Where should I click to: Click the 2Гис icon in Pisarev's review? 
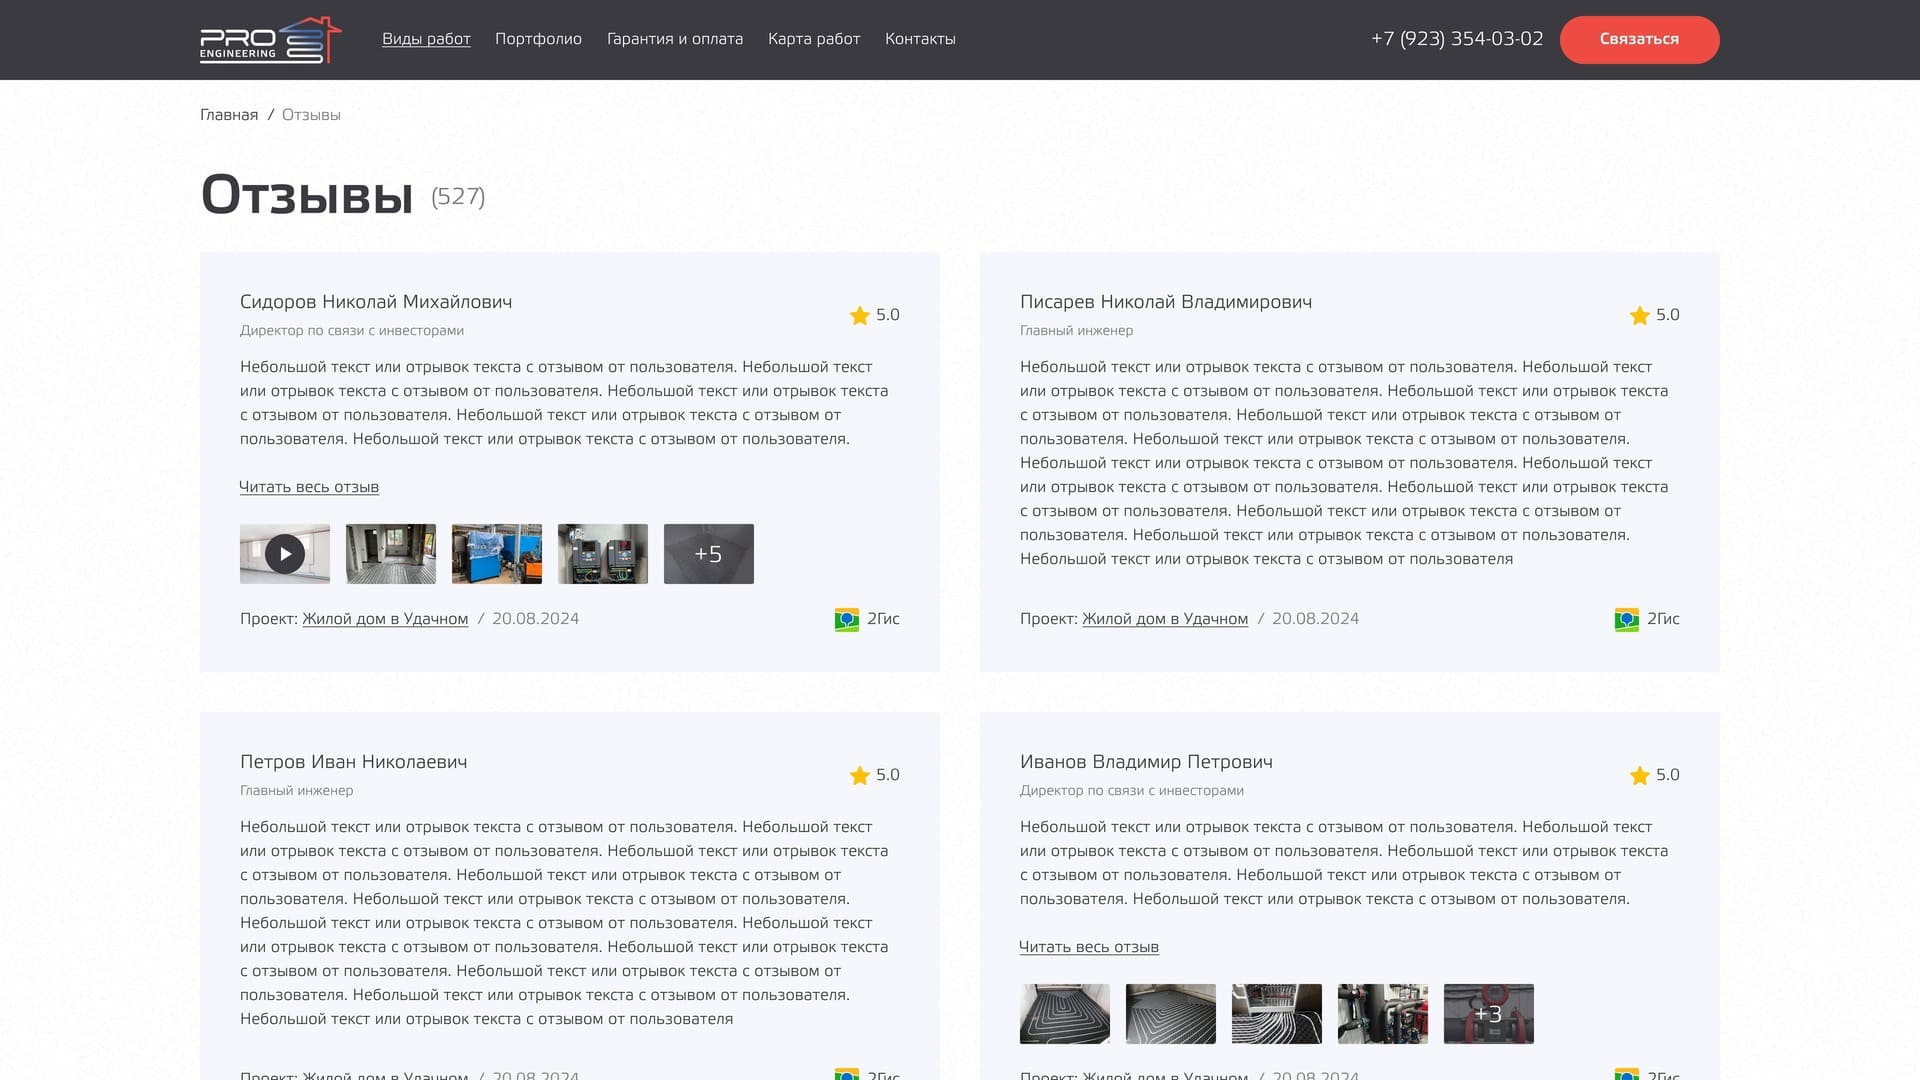1626,620
